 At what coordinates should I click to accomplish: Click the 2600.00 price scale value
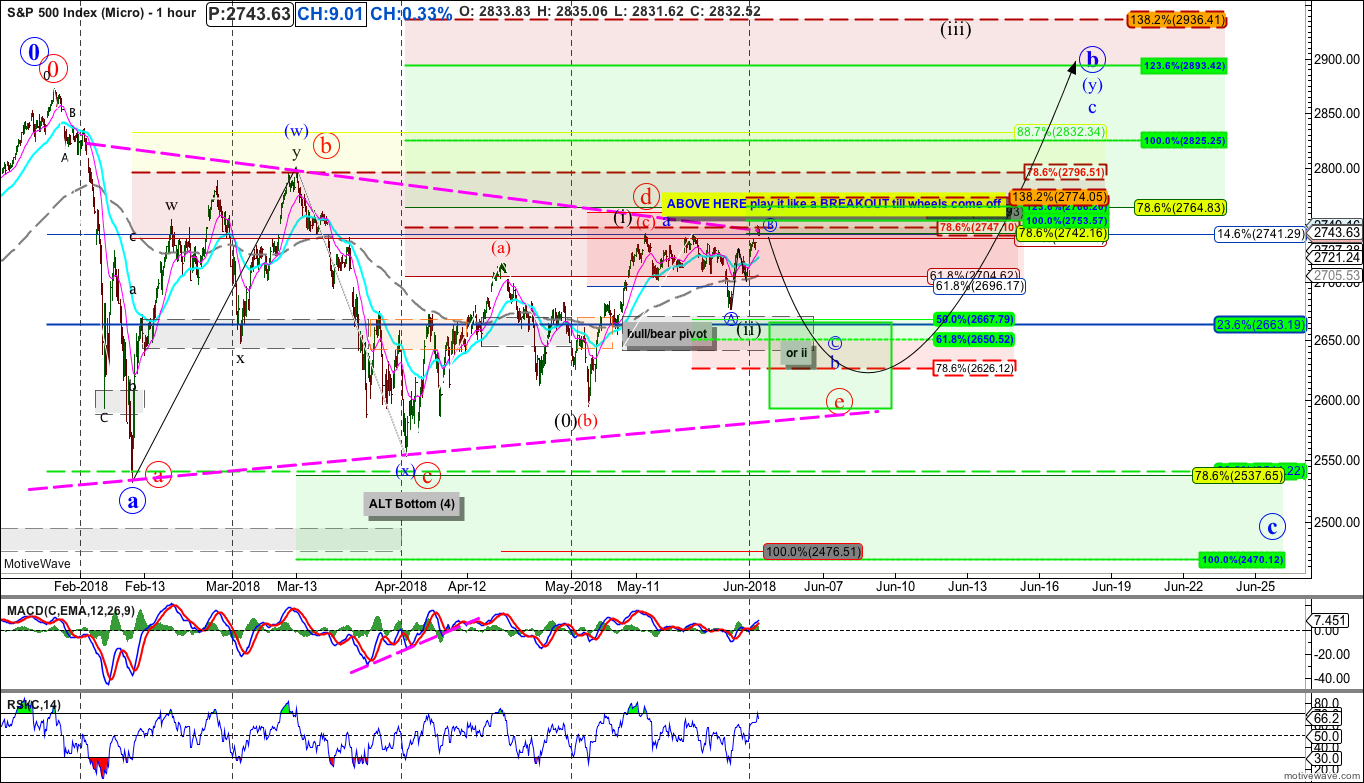tap(1336, 401)
